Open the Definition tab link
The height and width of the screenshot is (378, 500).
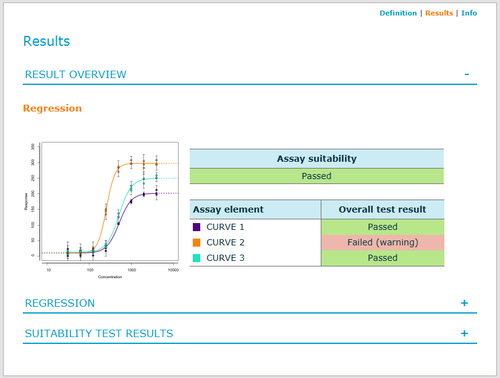(x=398, y=13)
